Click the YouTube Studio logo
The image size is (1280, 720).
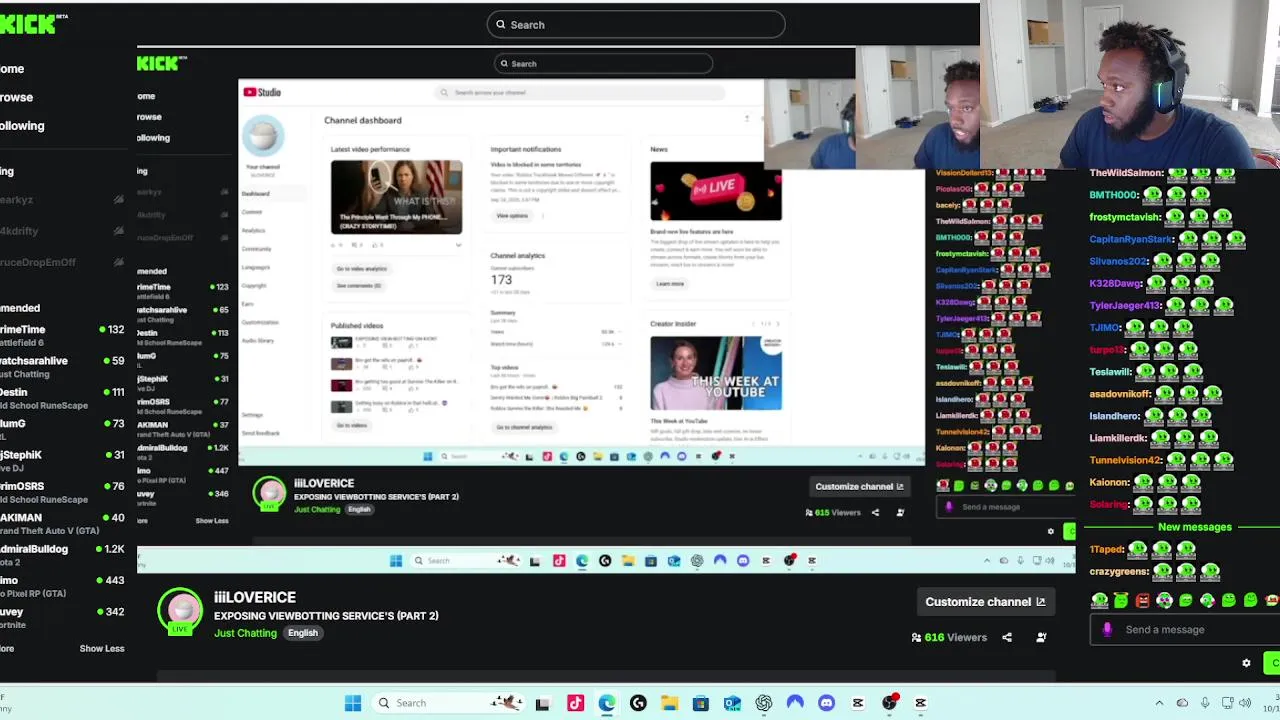(x=262, y=92)
